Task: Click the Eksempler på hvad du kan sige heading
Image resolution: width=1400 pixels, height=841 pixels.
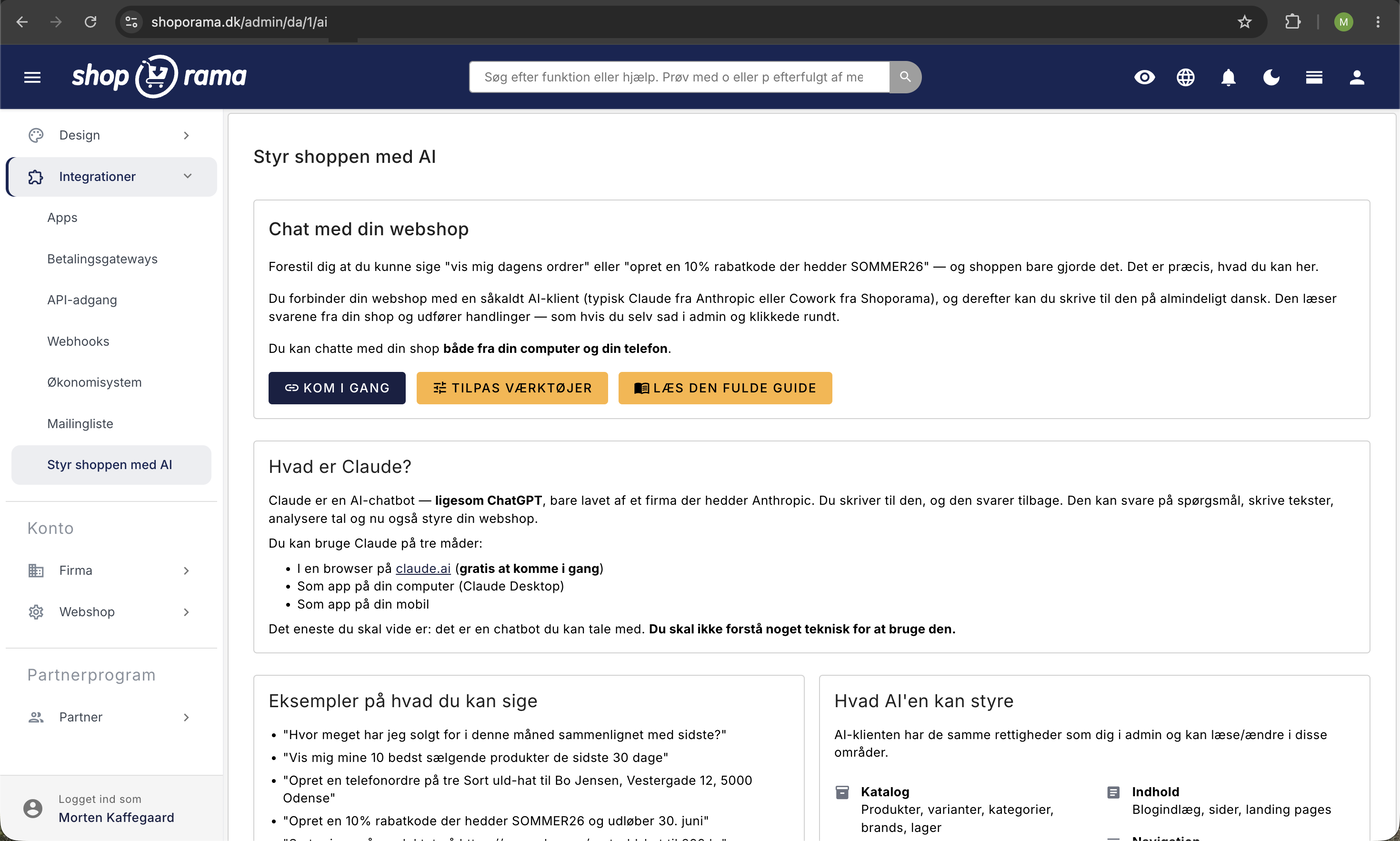Action: point(403,701)
